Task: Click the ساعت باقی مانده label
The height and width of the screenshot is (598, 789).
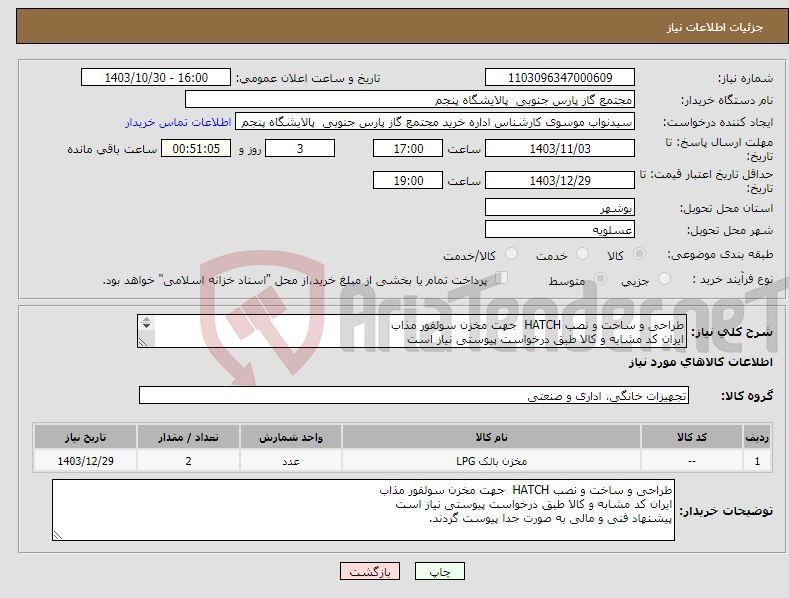Action: 112,150
